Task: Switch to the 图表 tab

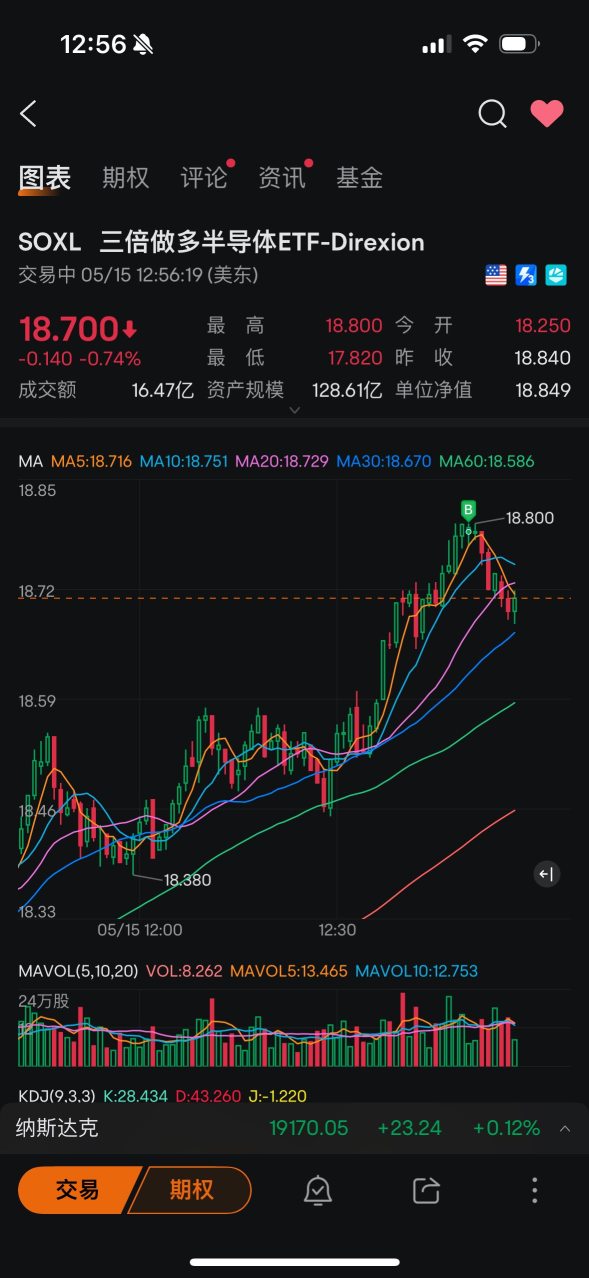Action: click(x=45, y=178)
